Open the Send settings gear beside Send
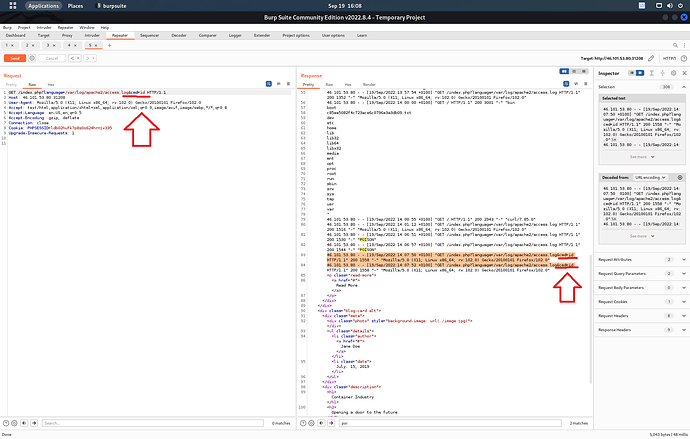This screenshot has width=690, height=439. 32,58
